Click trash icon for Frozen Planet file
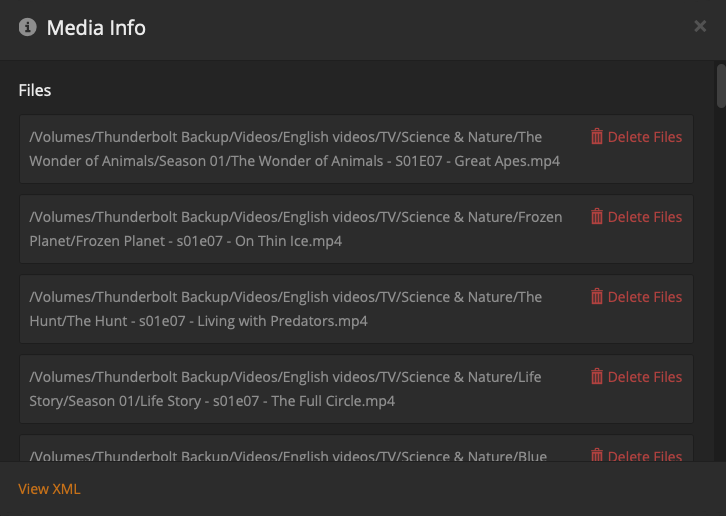Image resolution: width=726 pixels, height=516 pixels. [x=597, y=217]
